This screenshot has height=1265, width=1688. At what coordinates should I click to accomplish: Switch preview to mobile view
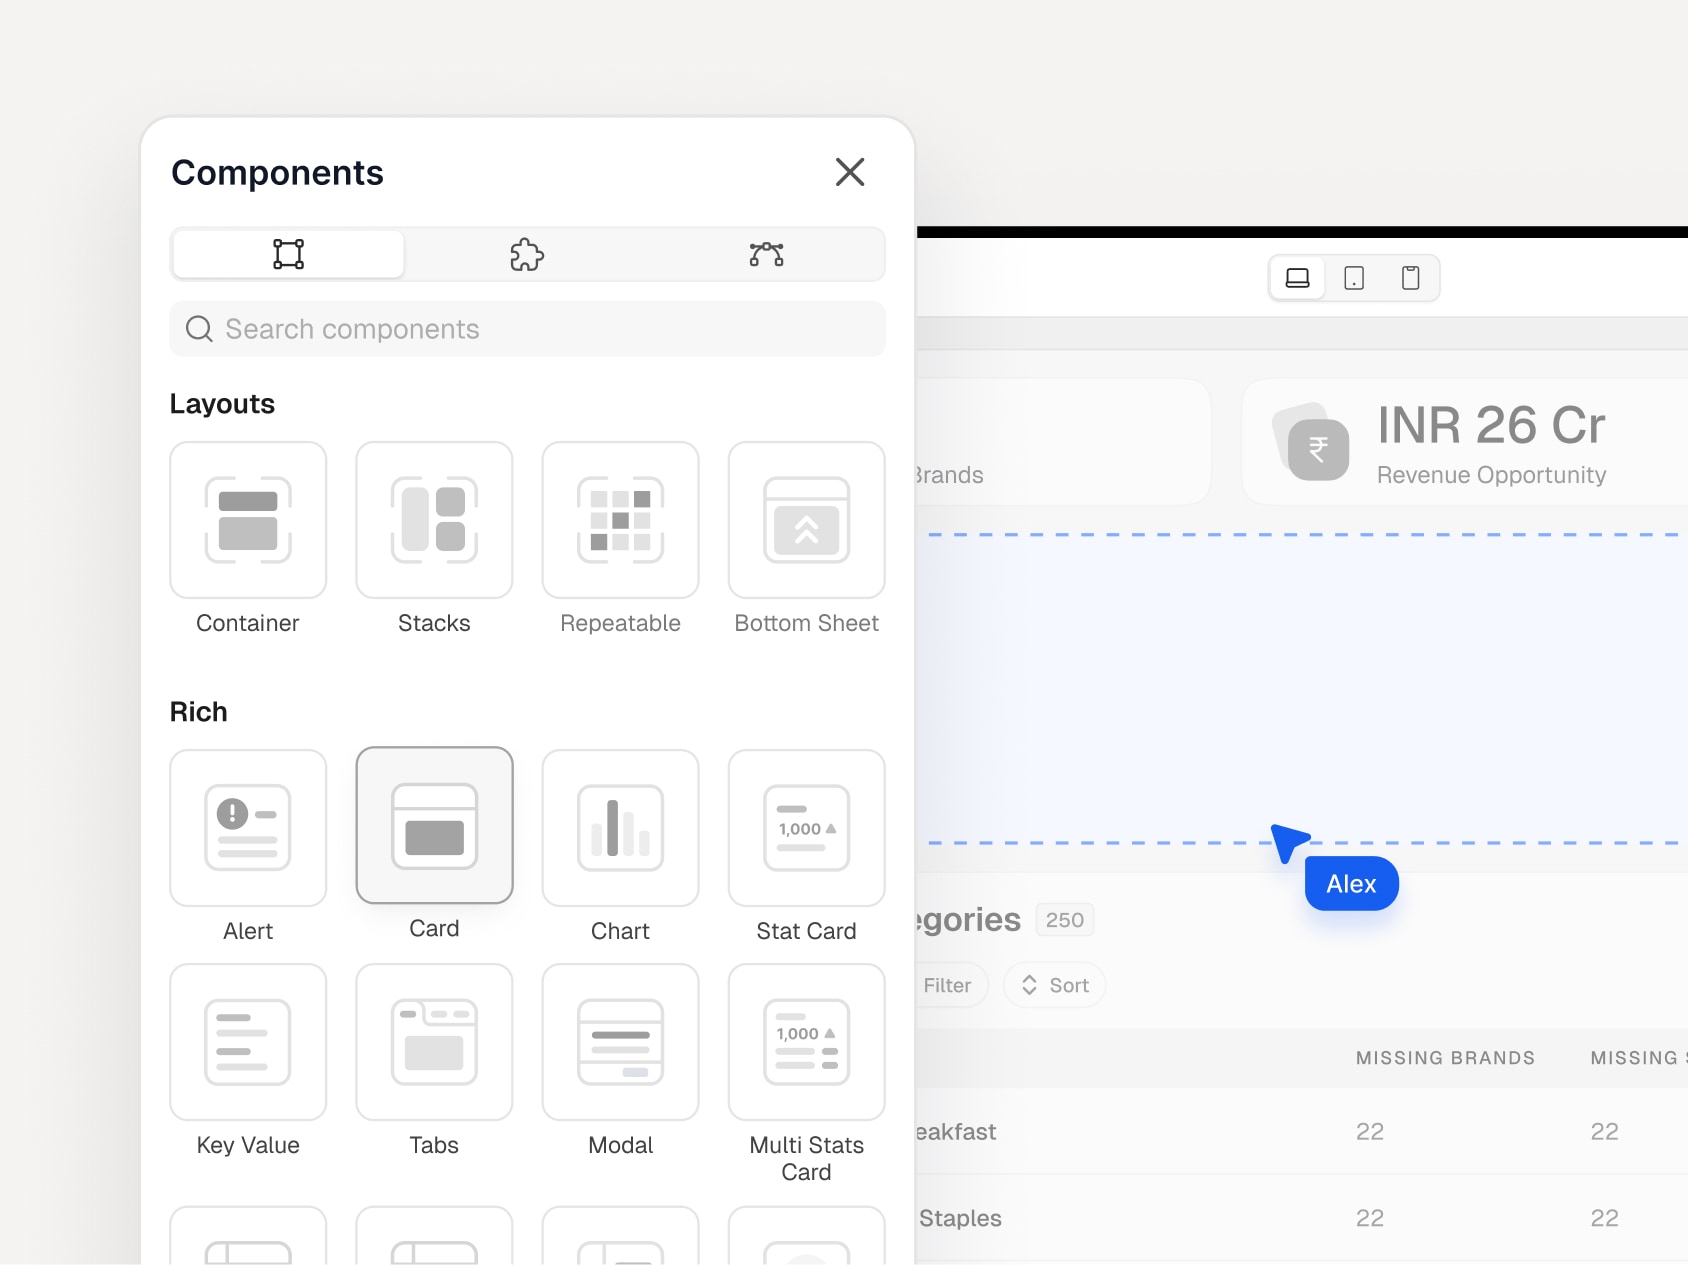[x=1411, y=278]
